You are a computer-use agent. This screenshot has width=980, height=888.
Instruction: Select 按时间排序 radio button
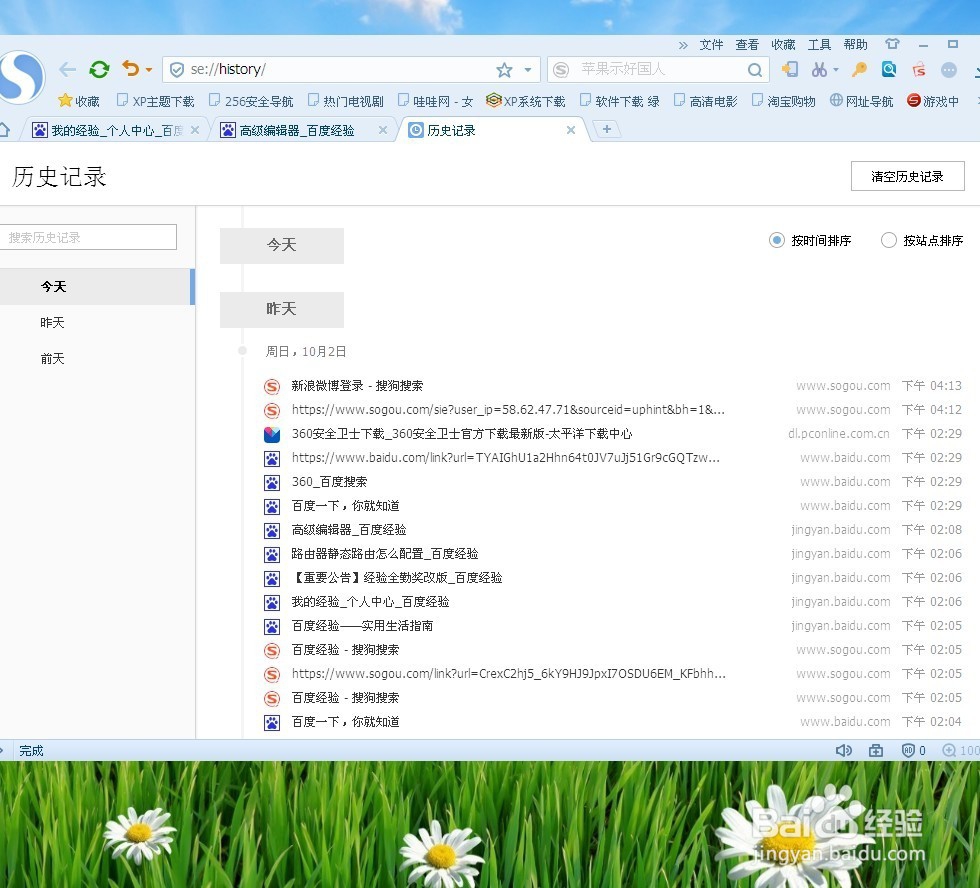[777, 241]
